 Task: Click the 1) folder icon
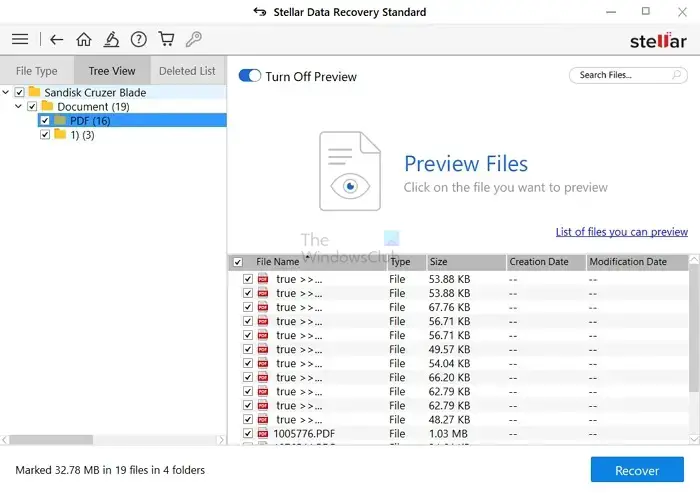tap(60, 134)
